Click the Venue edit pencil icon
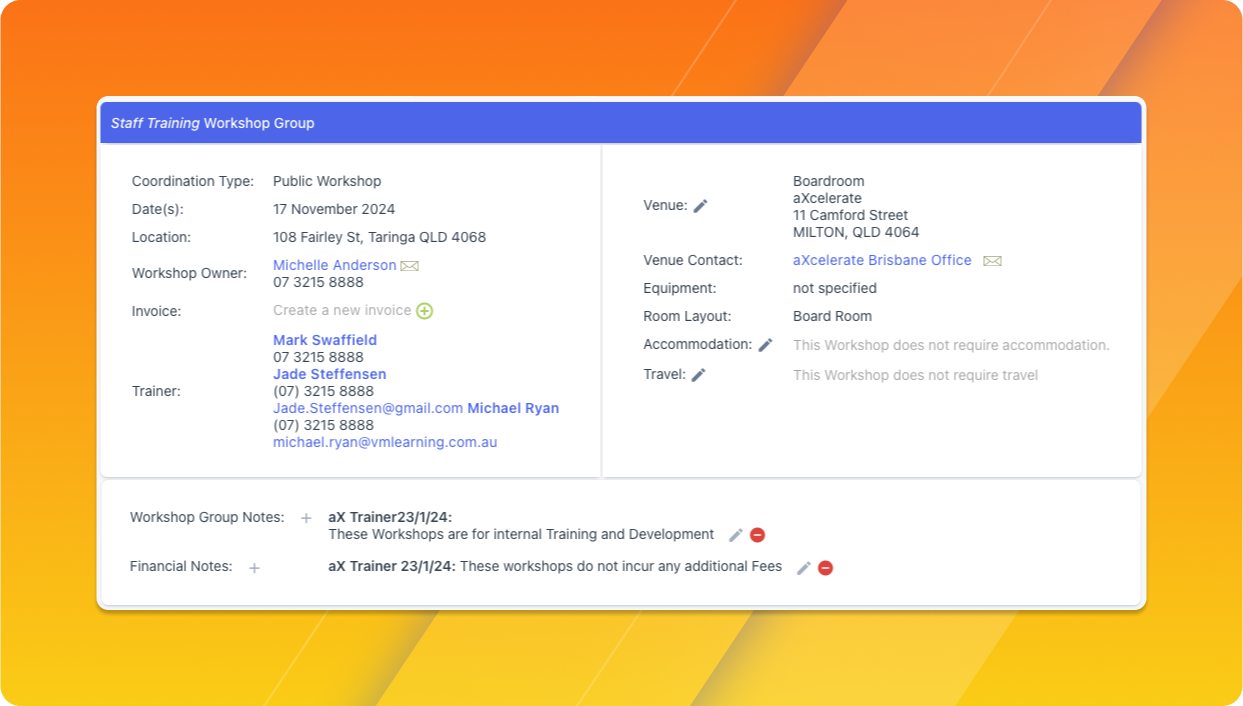The width and height of the screenshot is (1243, 706). click(701, 205)
